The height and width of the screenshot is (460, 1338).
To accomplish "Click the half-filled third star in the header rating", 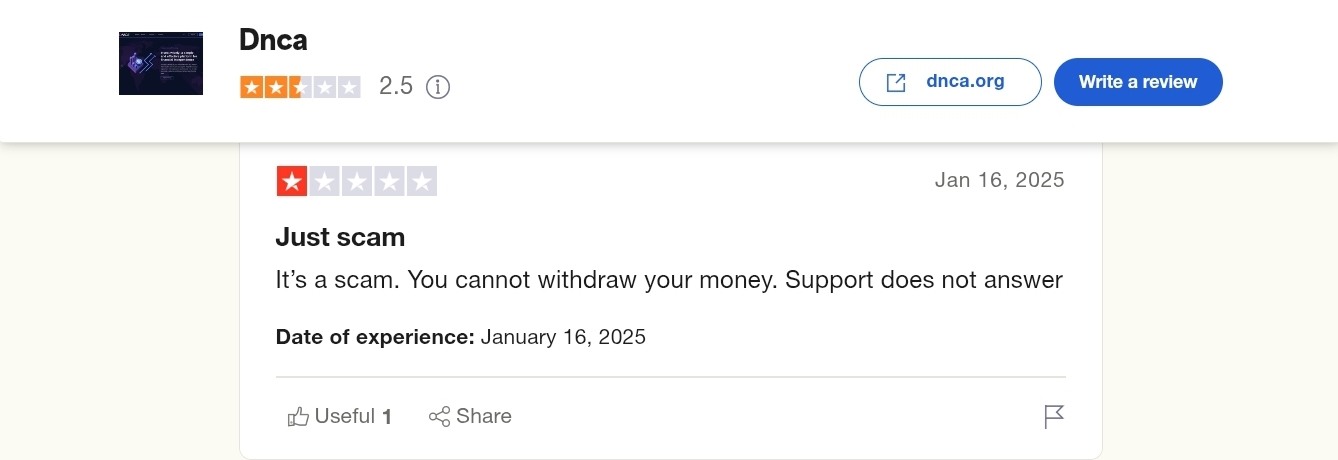I will tap(300, 87).
